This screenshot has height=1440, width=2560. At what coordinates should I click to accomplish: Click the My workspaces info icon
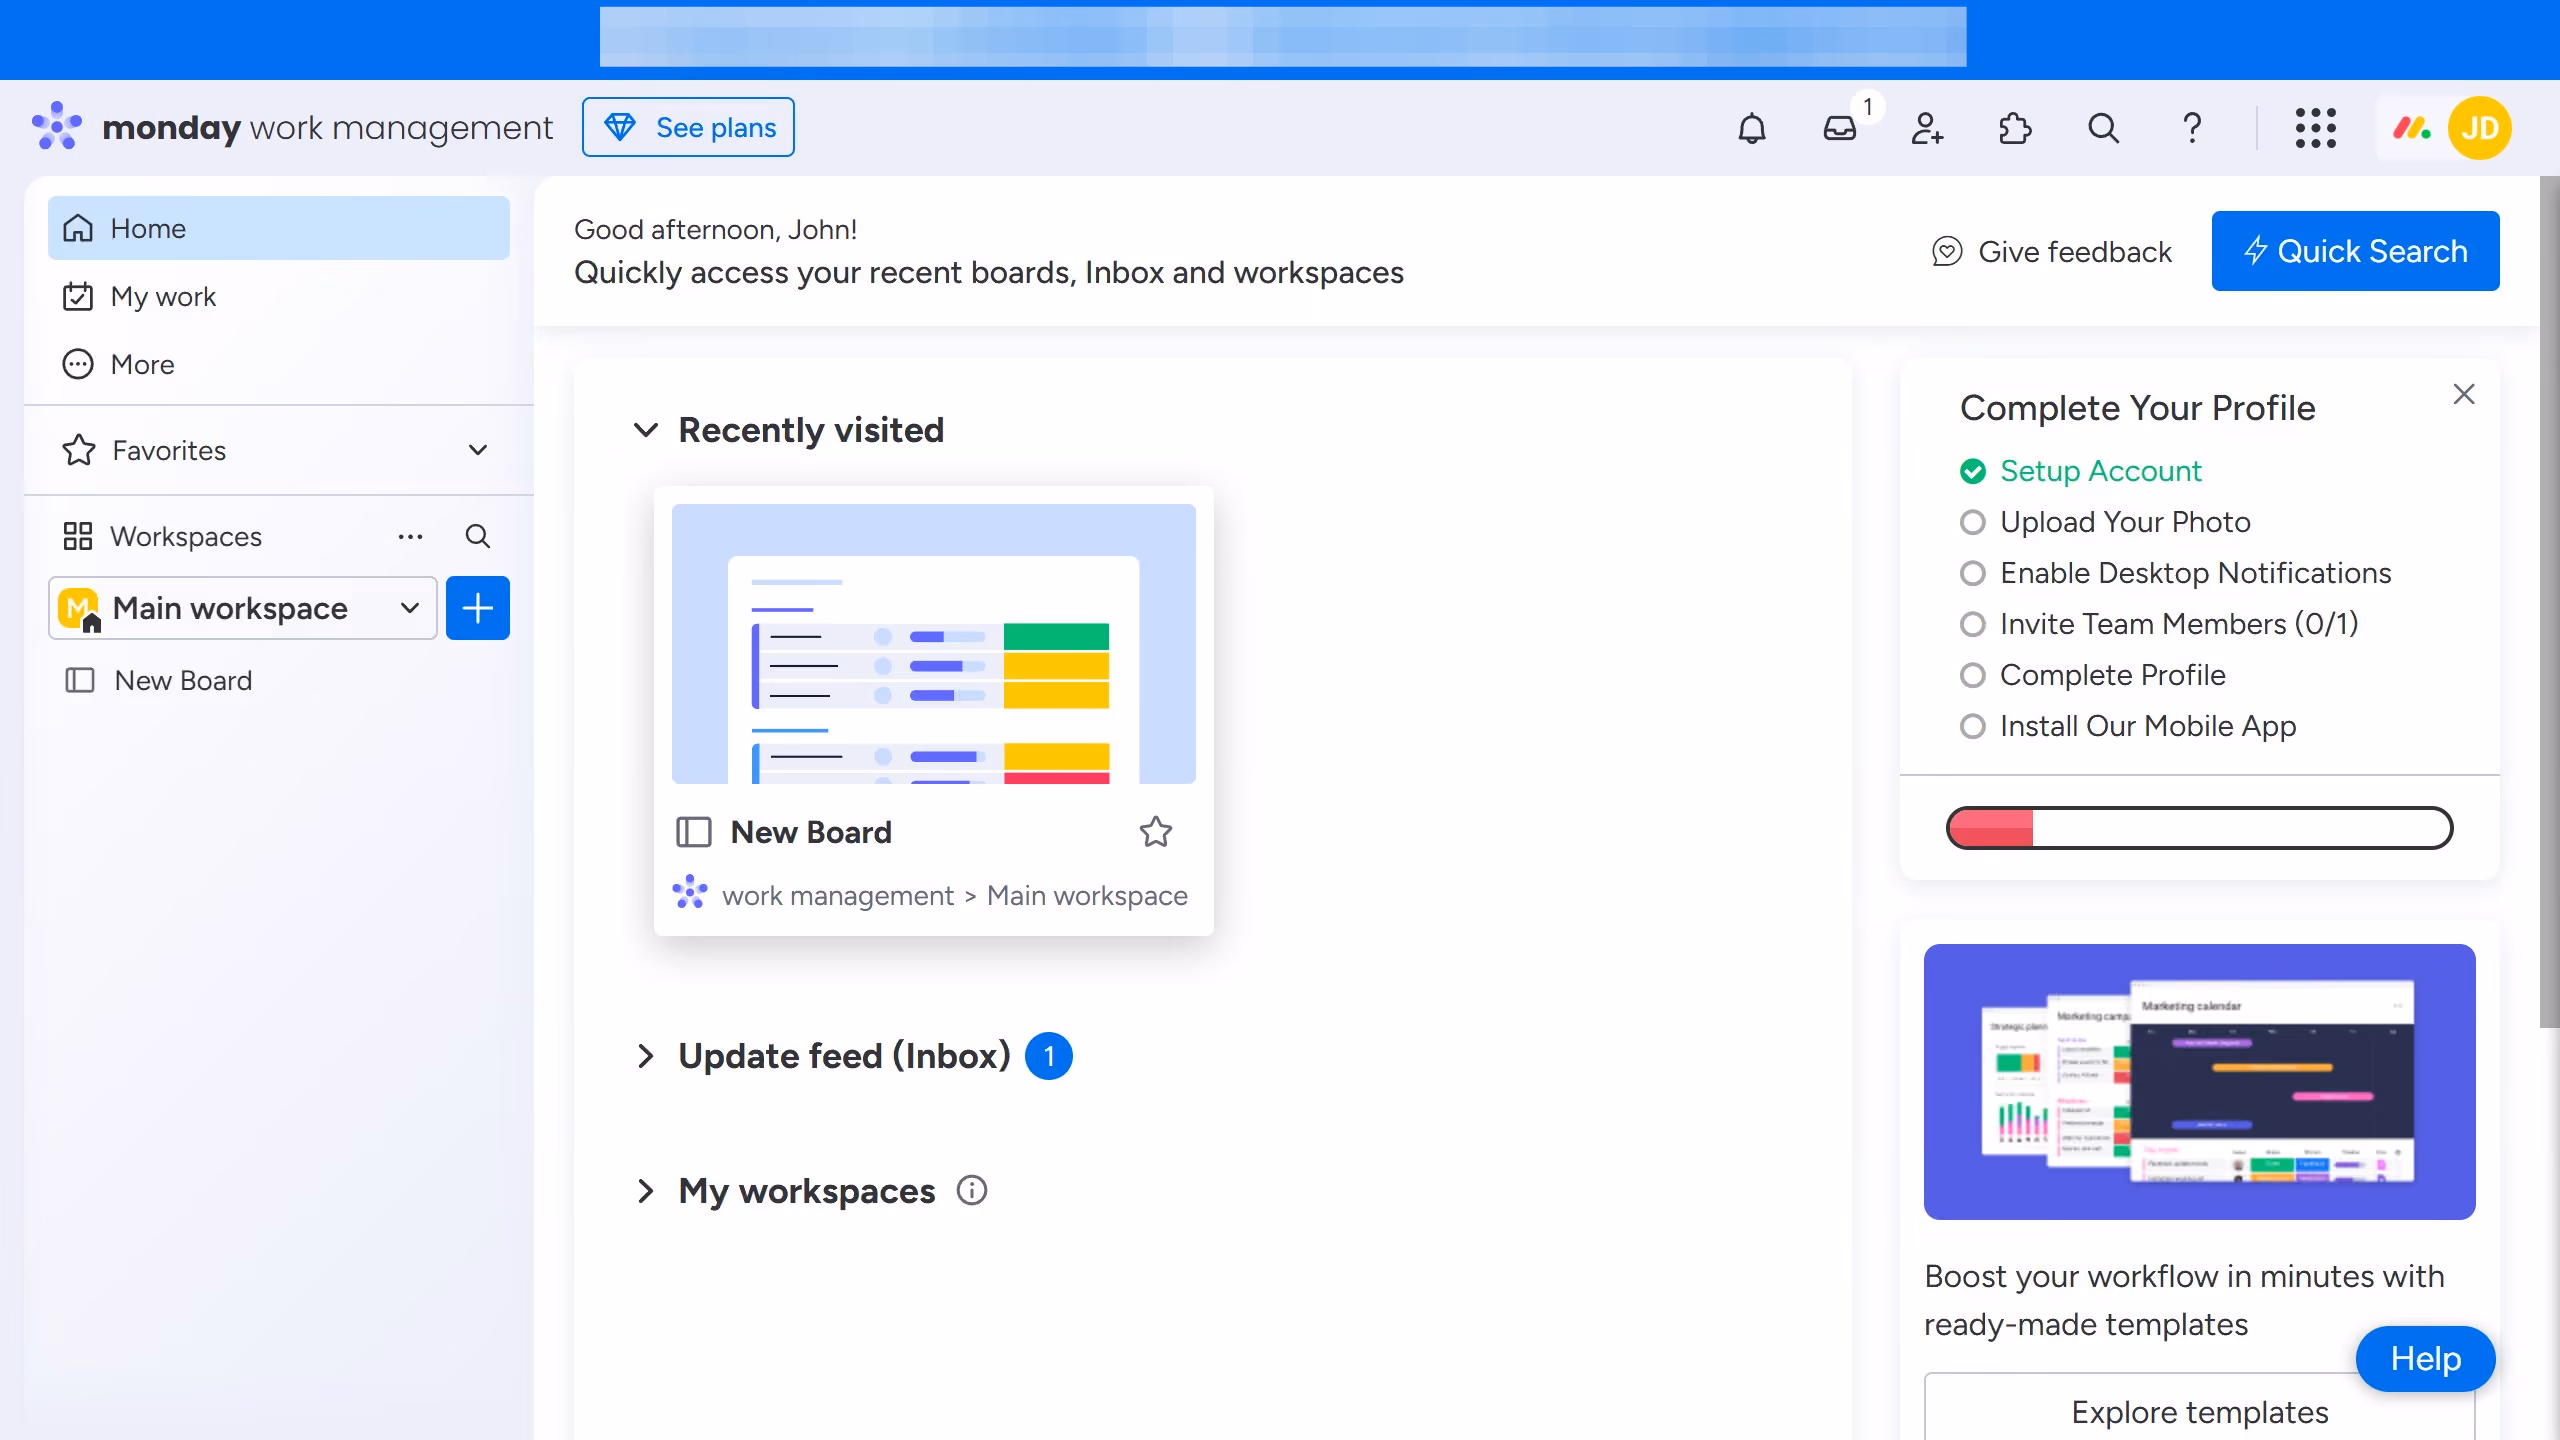[972, 1190]
